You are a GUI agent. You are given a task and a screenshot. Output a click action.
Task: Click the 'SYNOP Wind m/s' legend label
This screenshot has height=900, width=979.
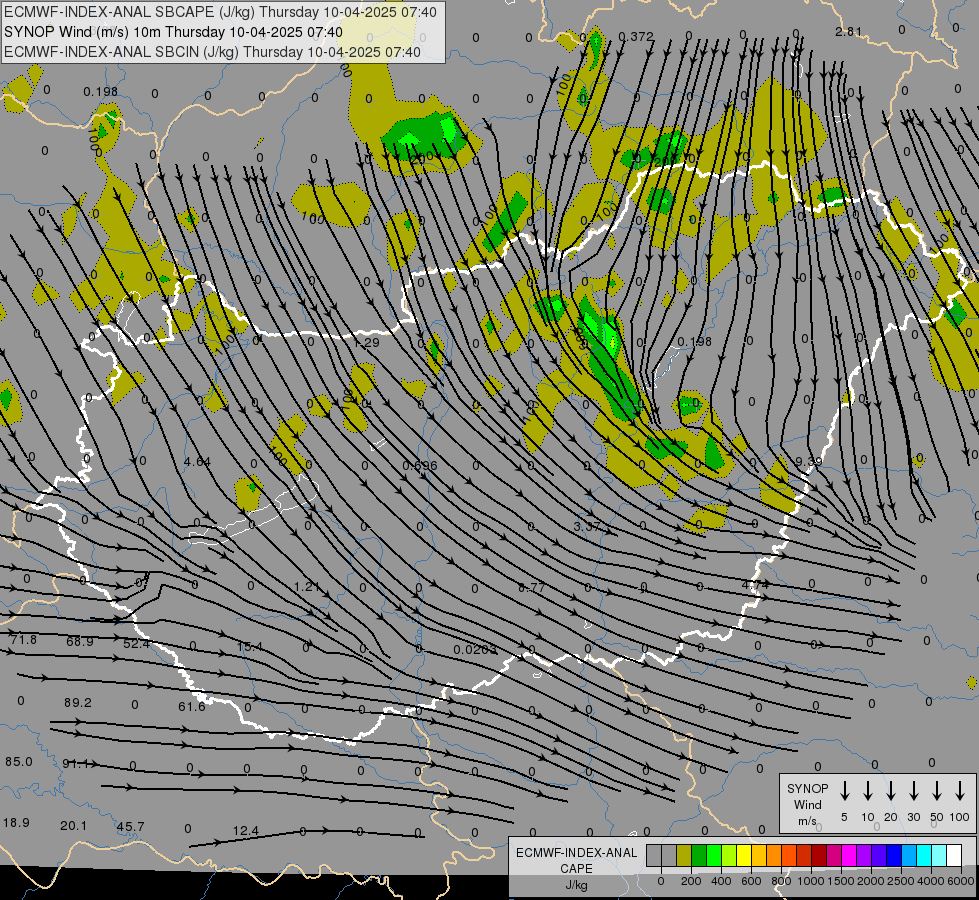807,804
